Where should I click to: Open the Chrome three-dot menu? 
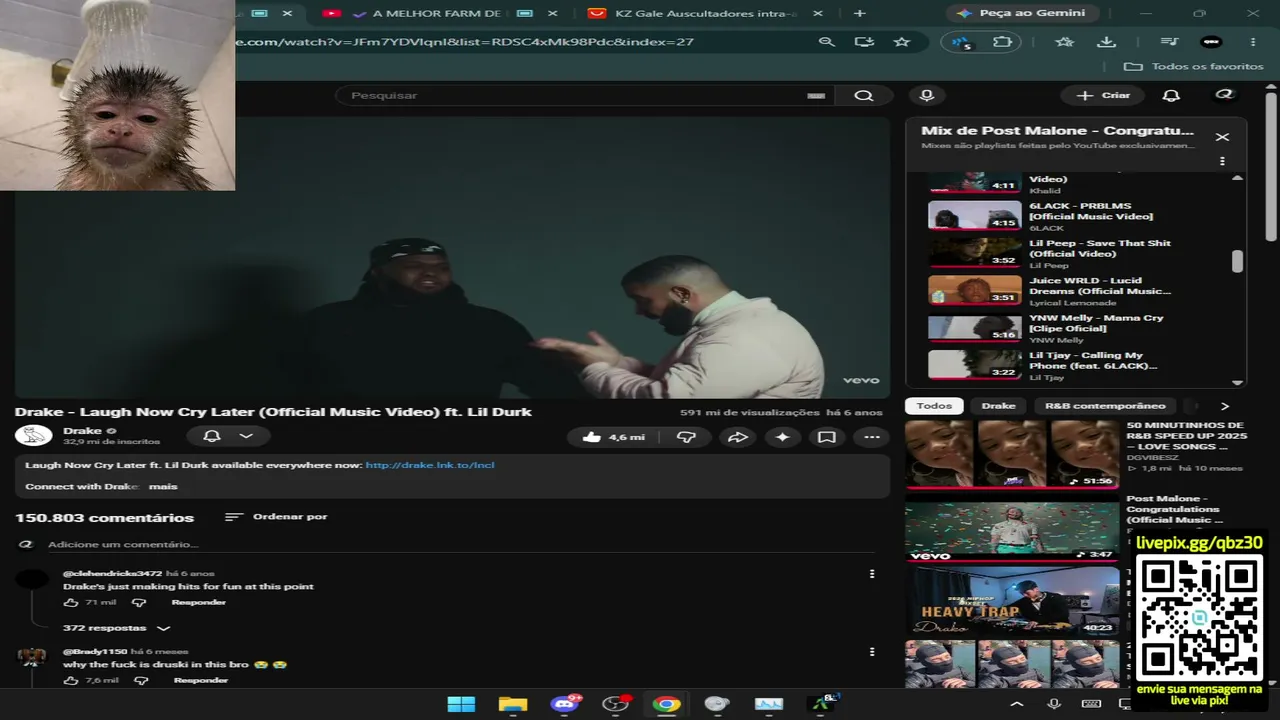pos(1253,42)
